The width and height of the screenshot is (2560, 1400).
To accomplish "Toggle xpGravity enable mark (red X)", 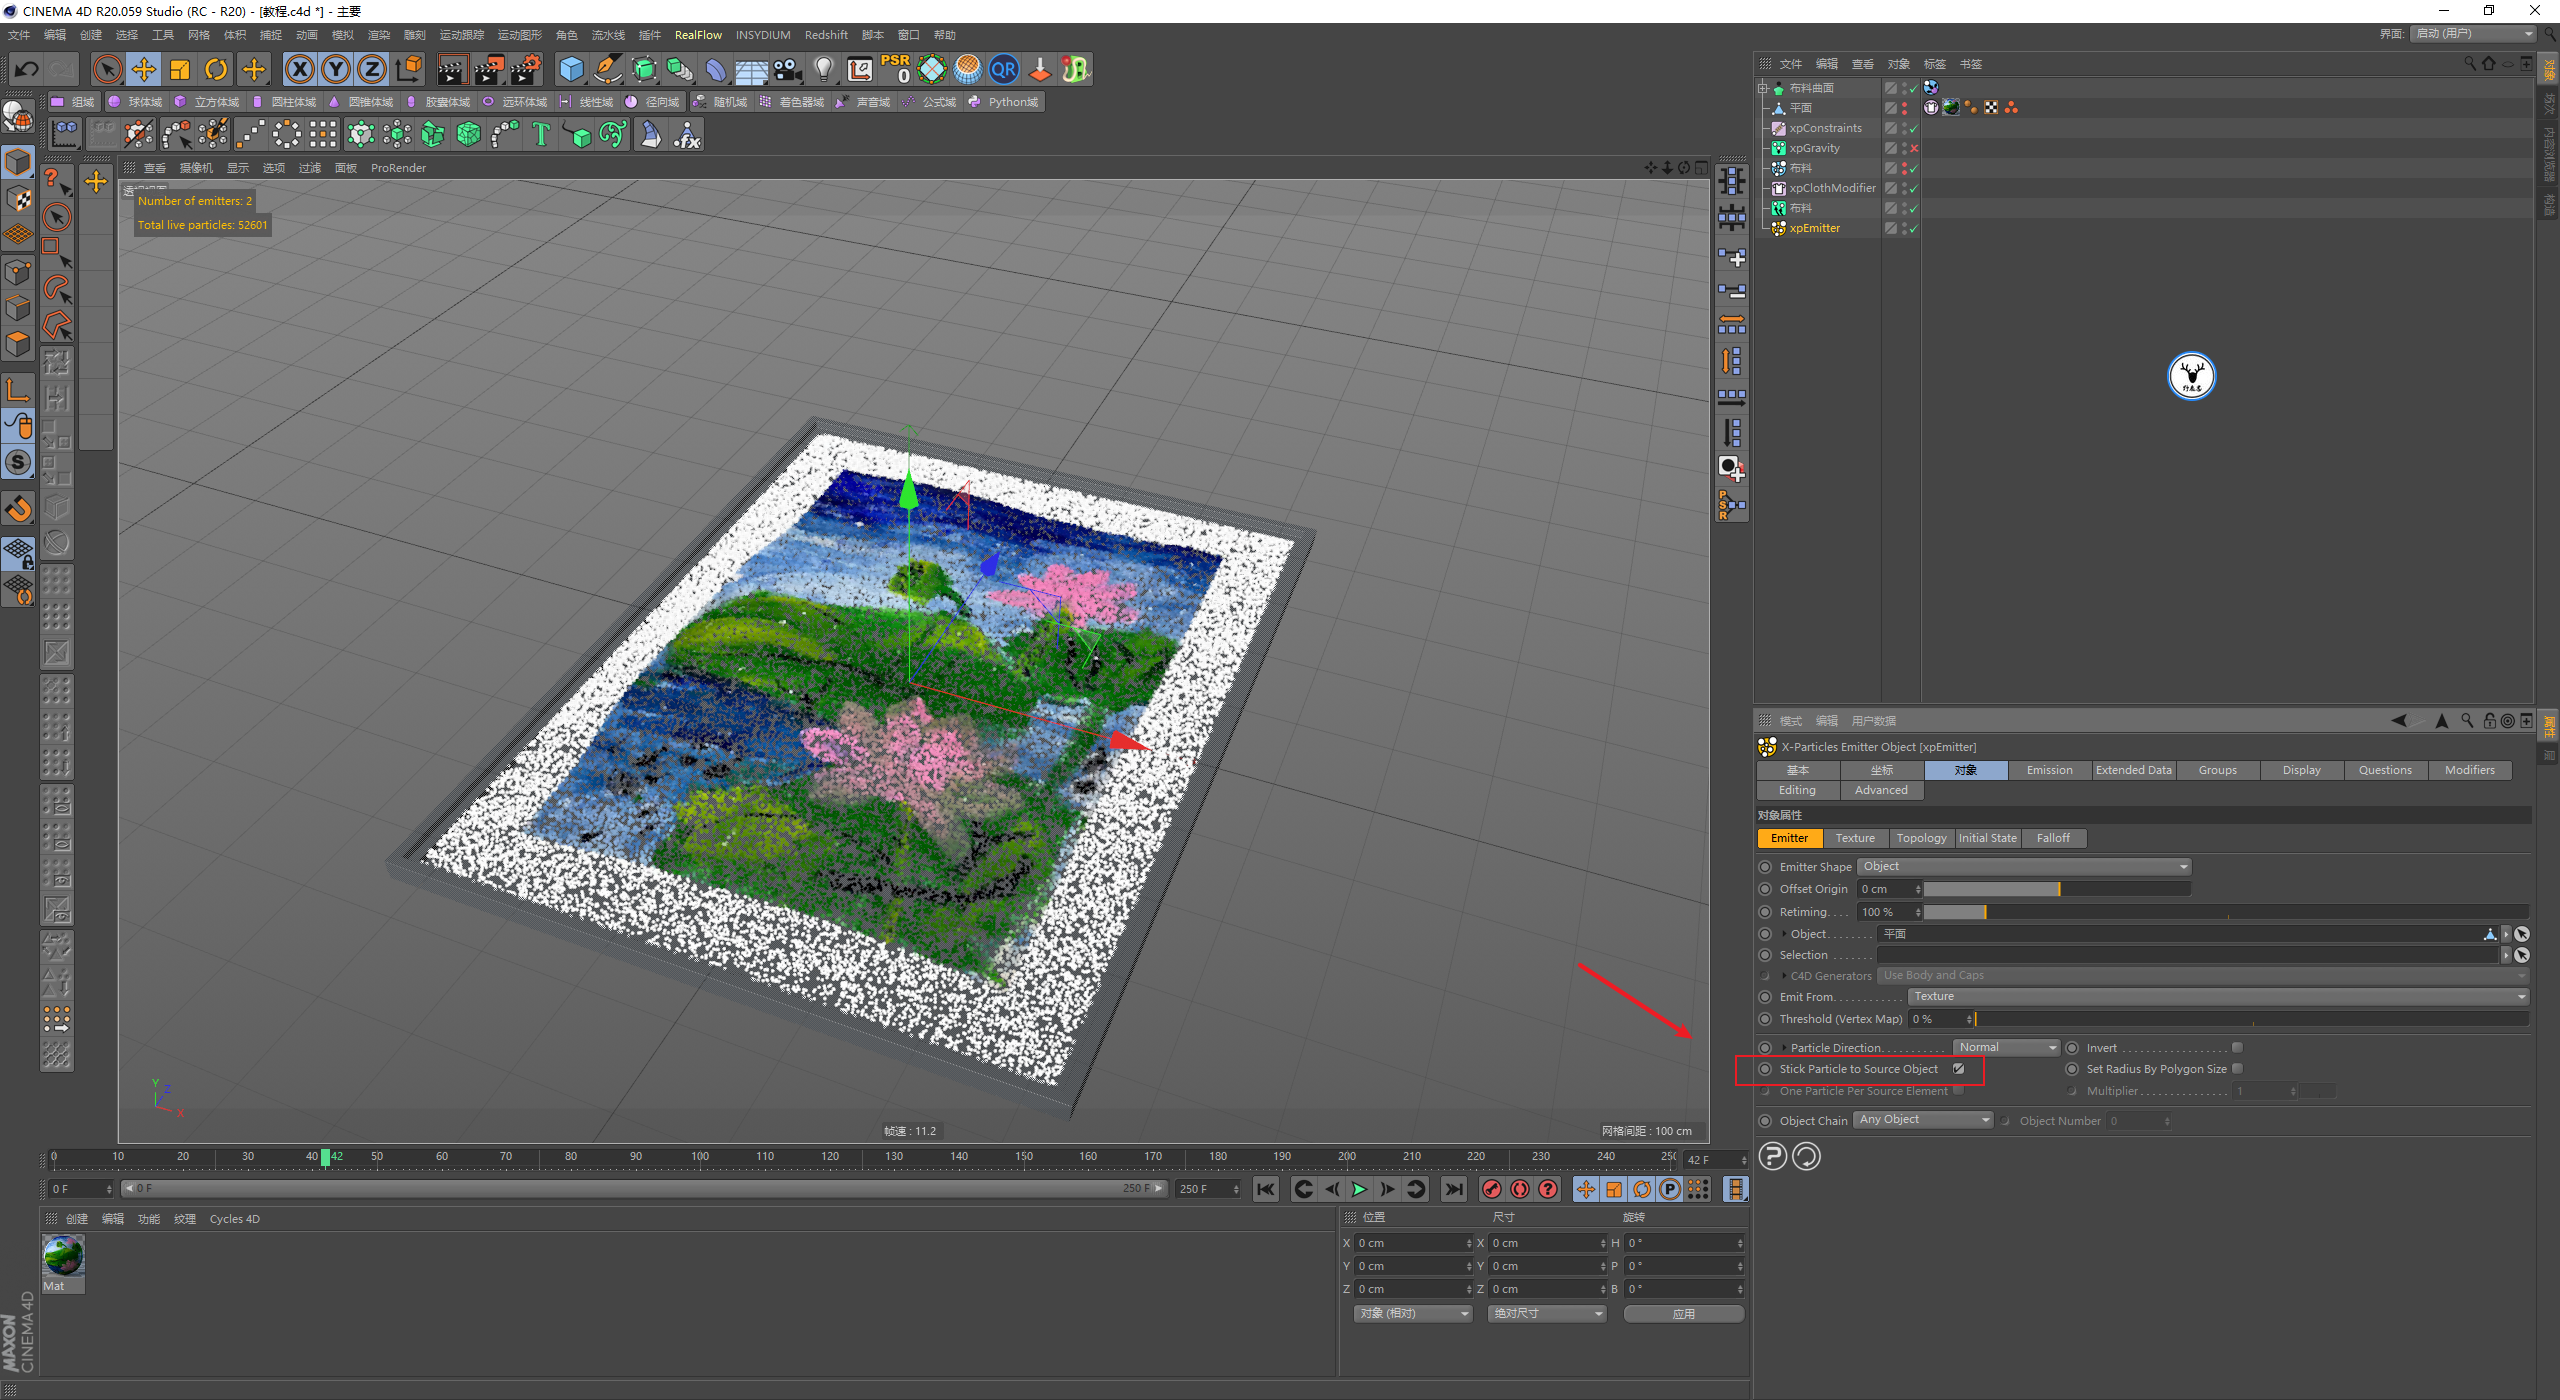I will click(x=1914, y=148).
